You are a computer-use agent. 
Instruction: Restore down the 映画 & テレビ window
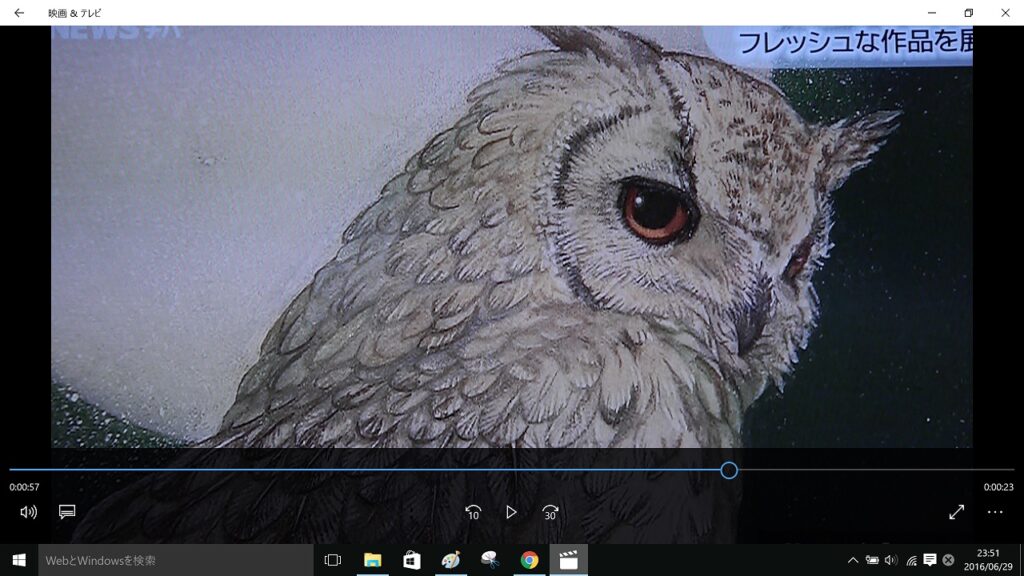(x=968, y=12)
